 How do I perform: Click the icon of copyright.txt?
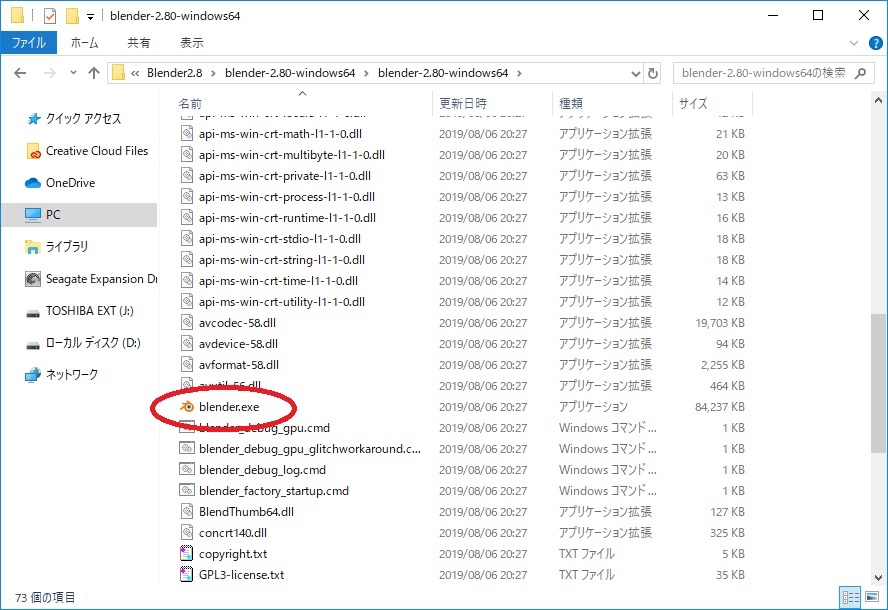pos(186,553)
